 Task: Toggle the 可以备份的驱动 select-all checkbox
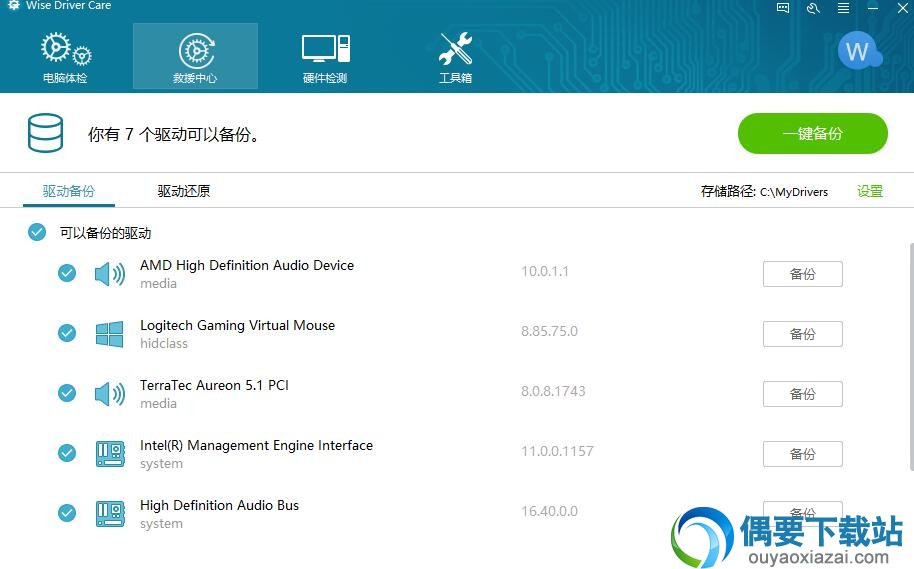(x=37, y=232)
